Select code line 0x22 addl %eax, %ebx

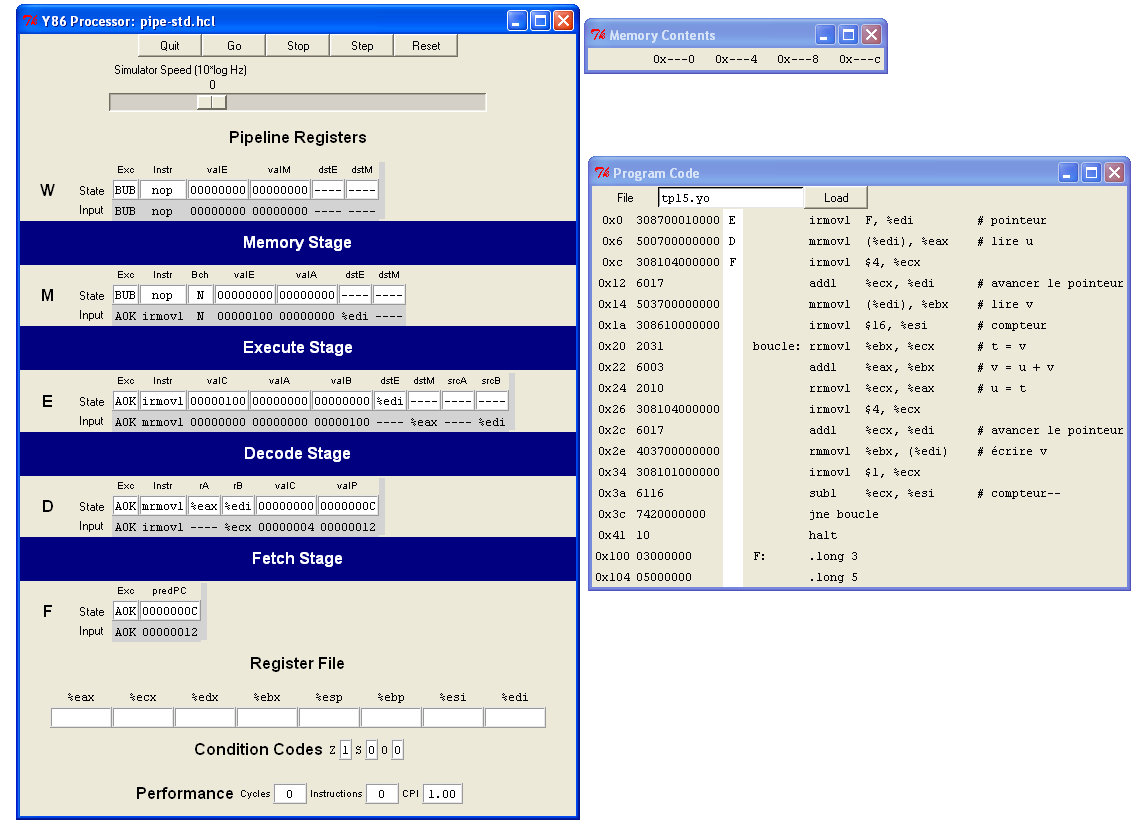coord(859,368)
